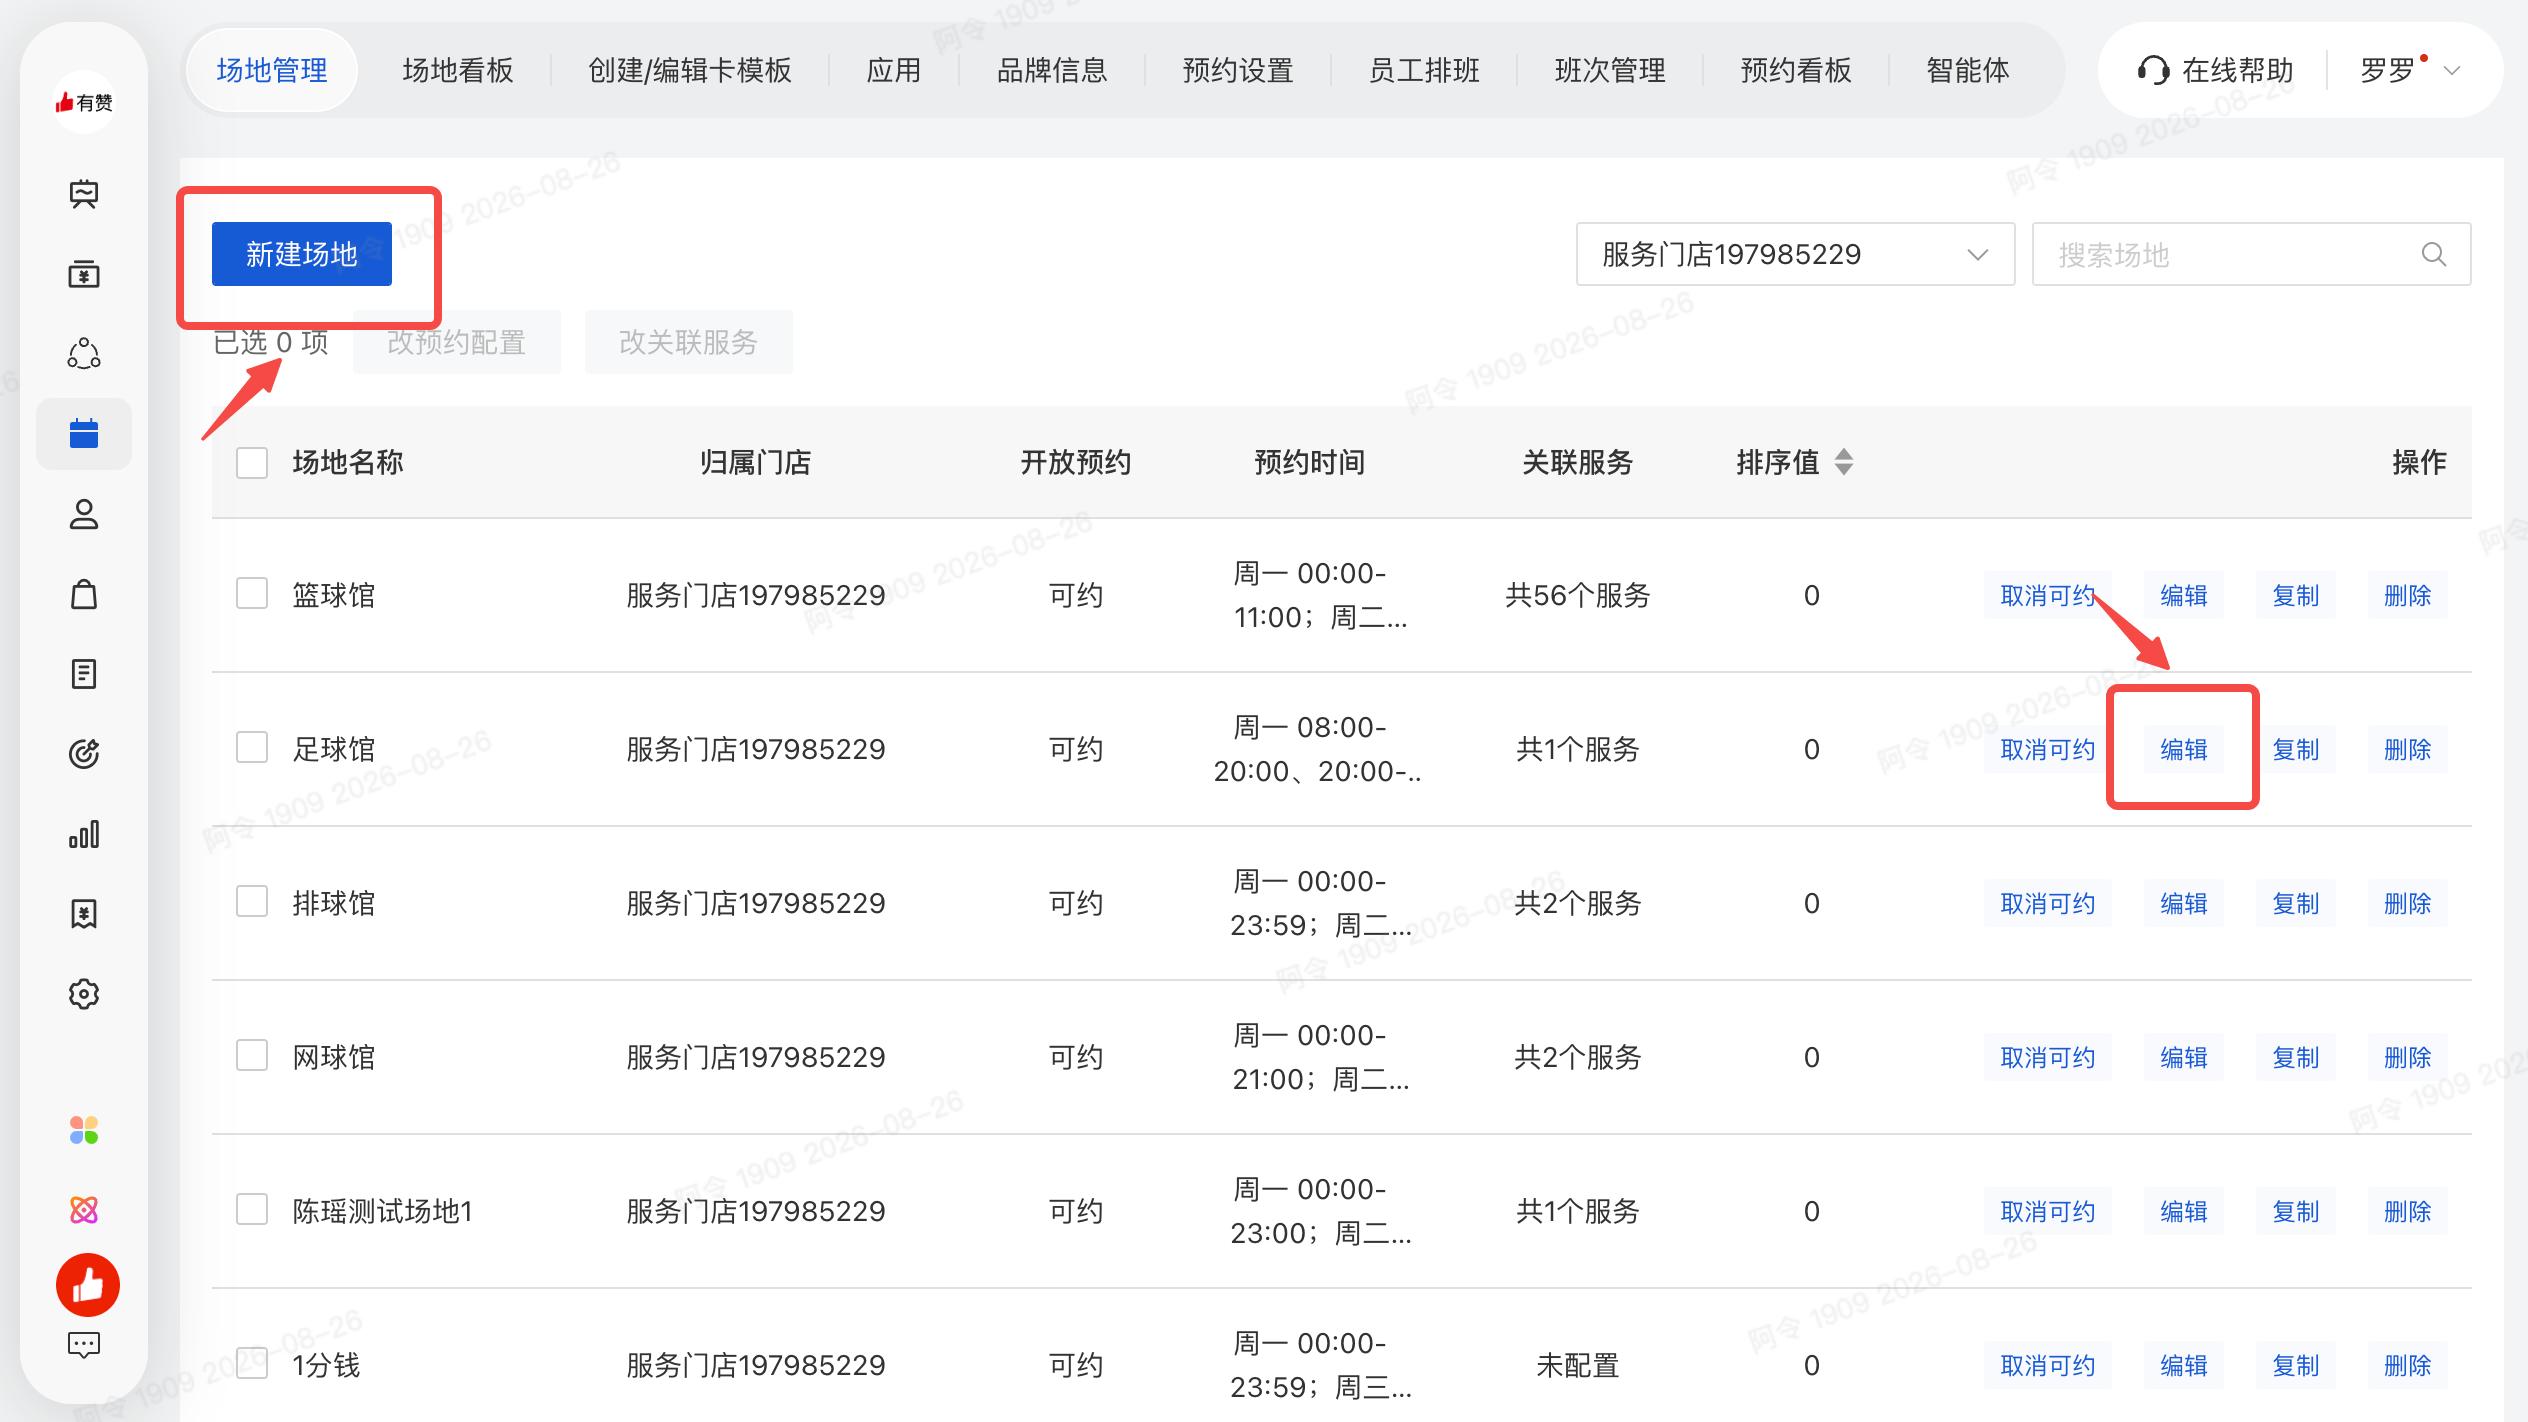Click the 改关联服务 button
Viewport: 2528px width, 1422px height.
[689, 342]
